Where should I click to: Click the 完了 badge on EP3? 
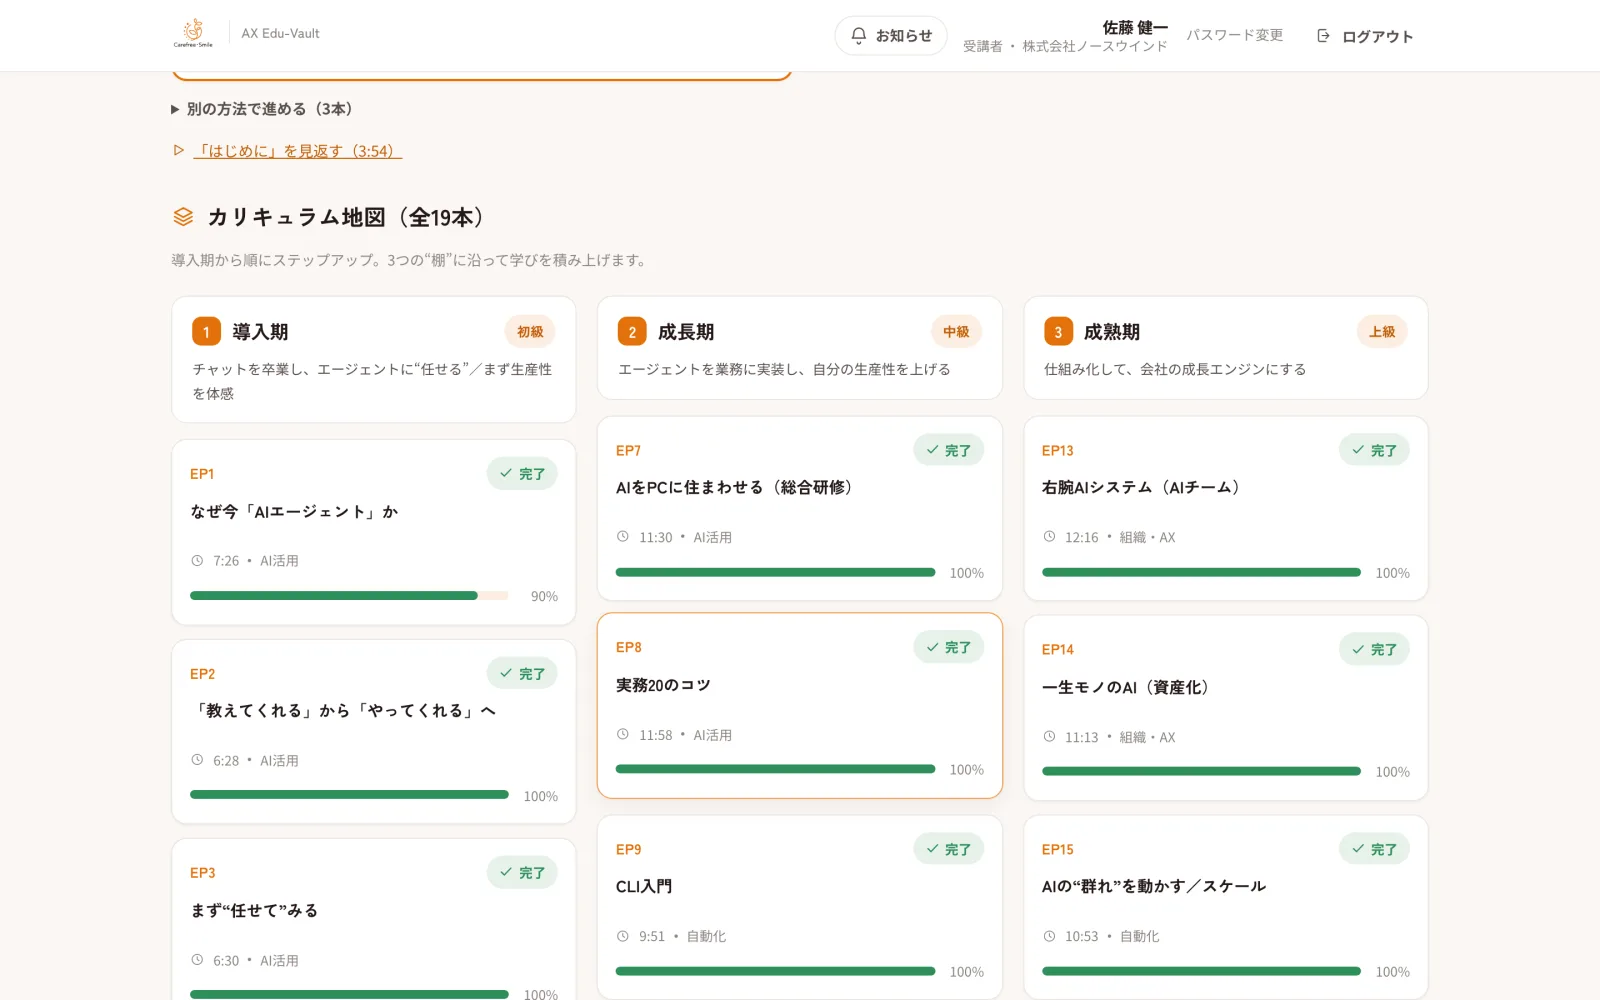[x=522, y=873]
